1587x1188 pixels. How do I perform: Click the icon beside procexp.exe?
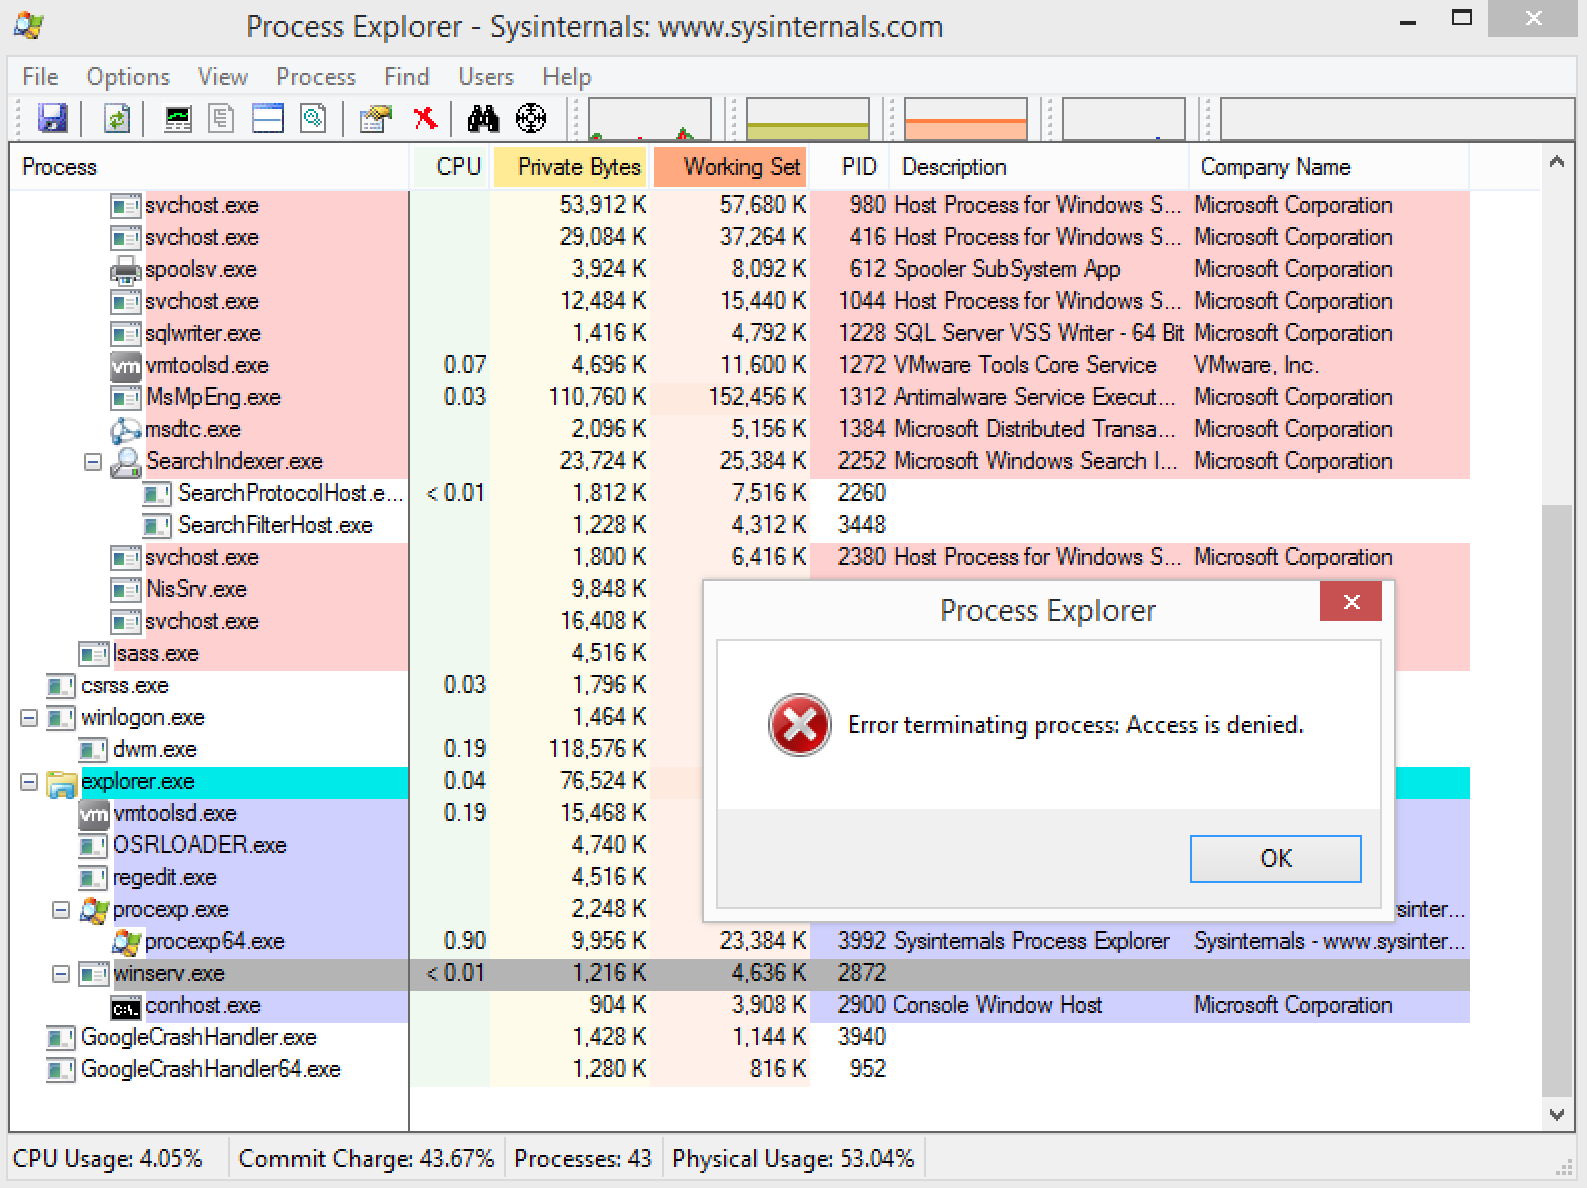(94, 910)
